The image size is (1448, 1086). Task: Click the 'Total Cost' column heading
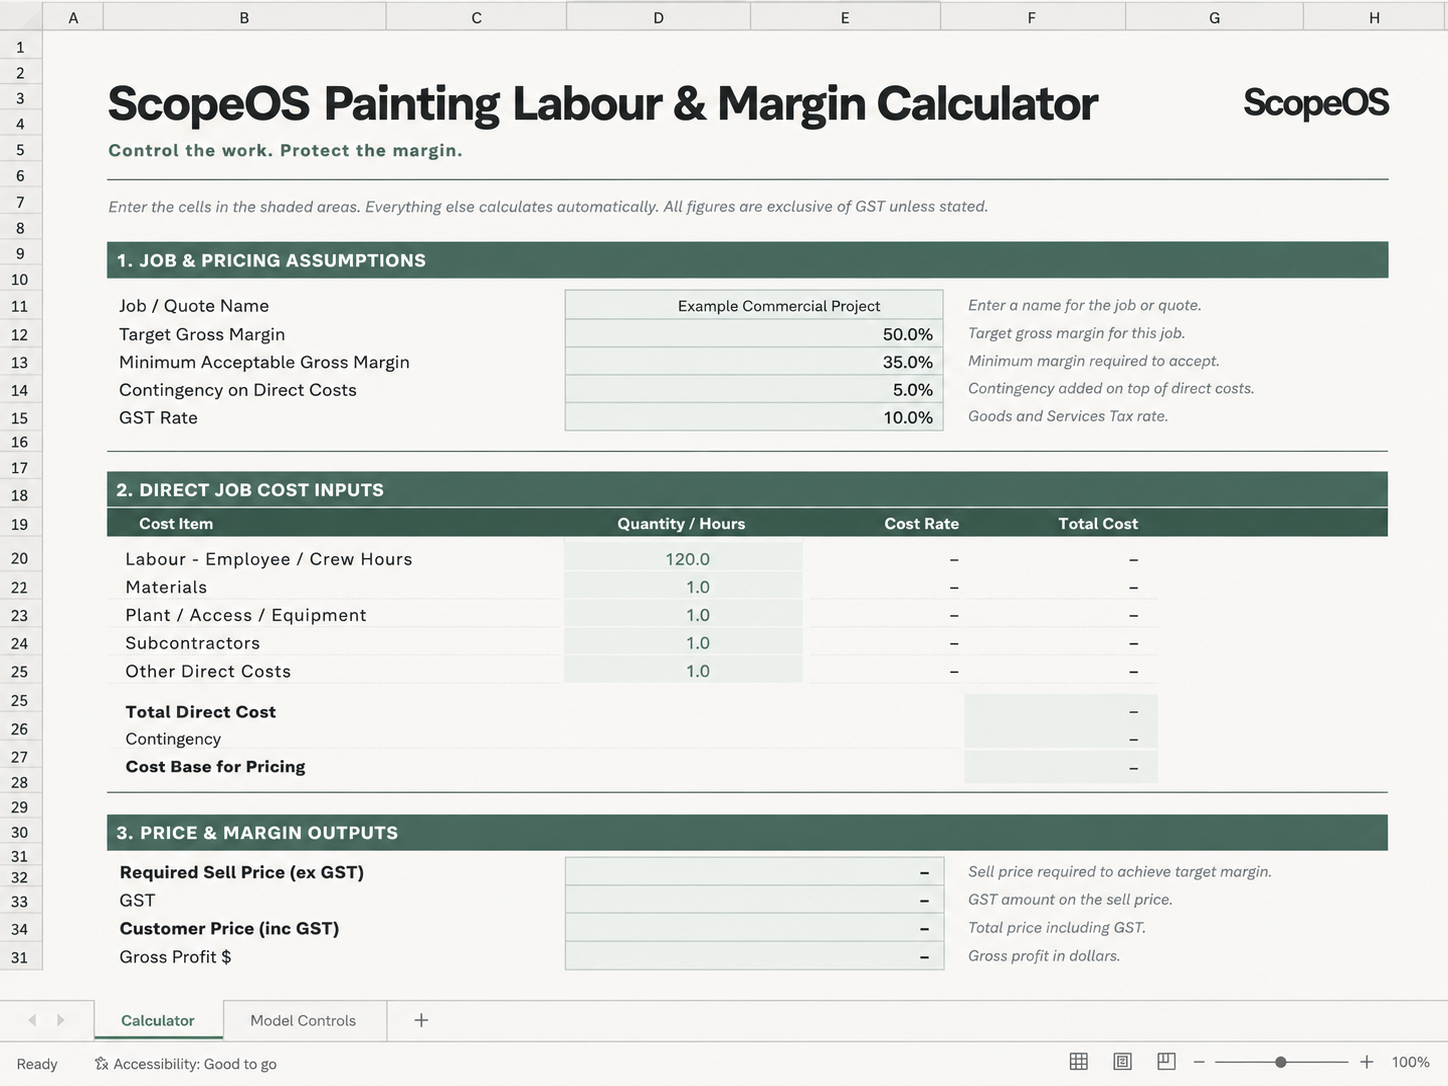[1098, 524]
